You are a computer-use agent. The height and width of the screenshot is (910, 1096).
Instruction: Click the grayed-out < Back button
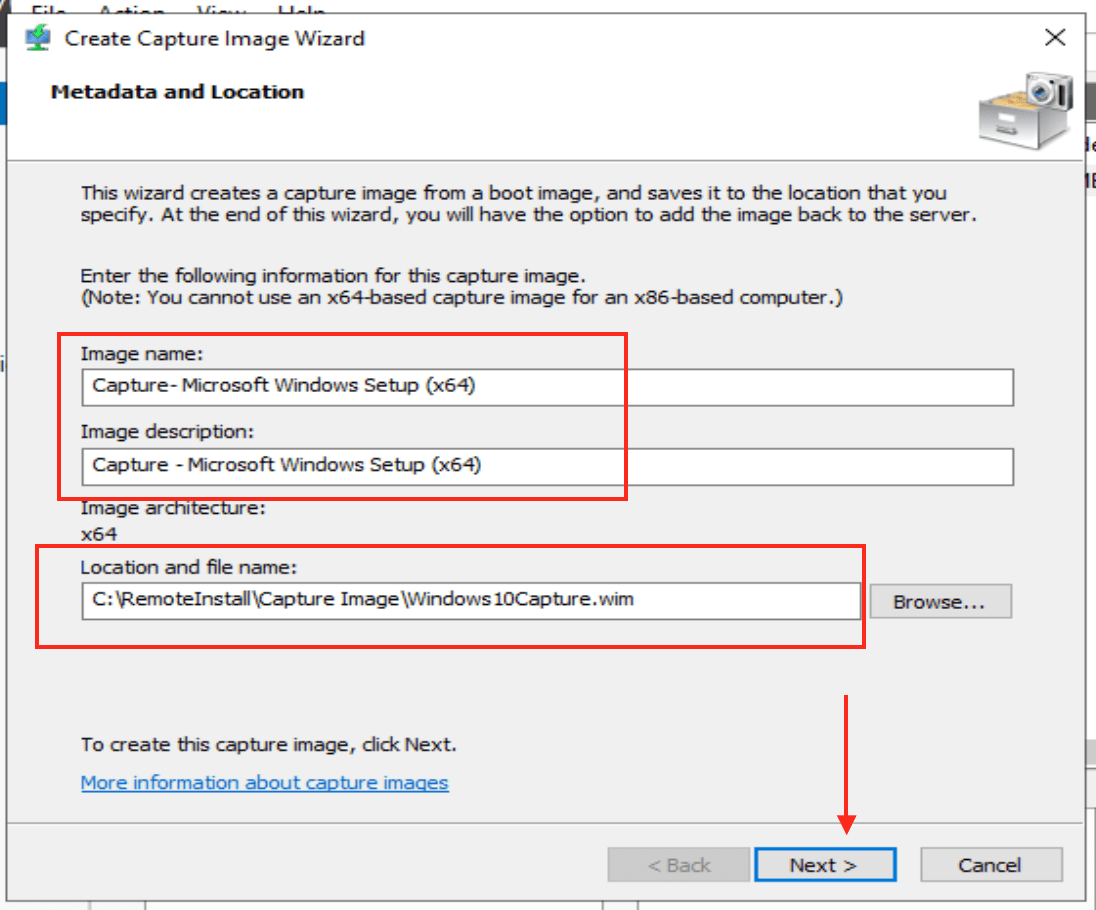click(679, 865)
